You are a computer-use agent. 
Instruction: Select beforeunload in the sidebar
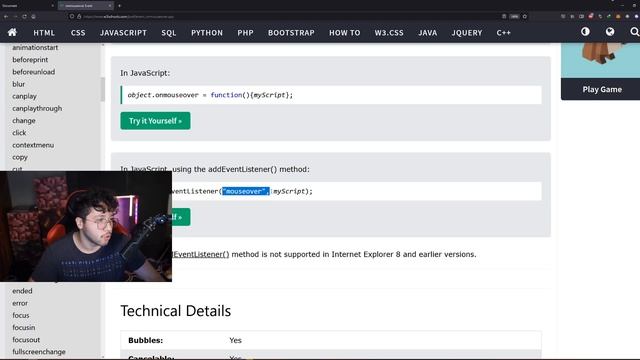(x=33, y=72)
